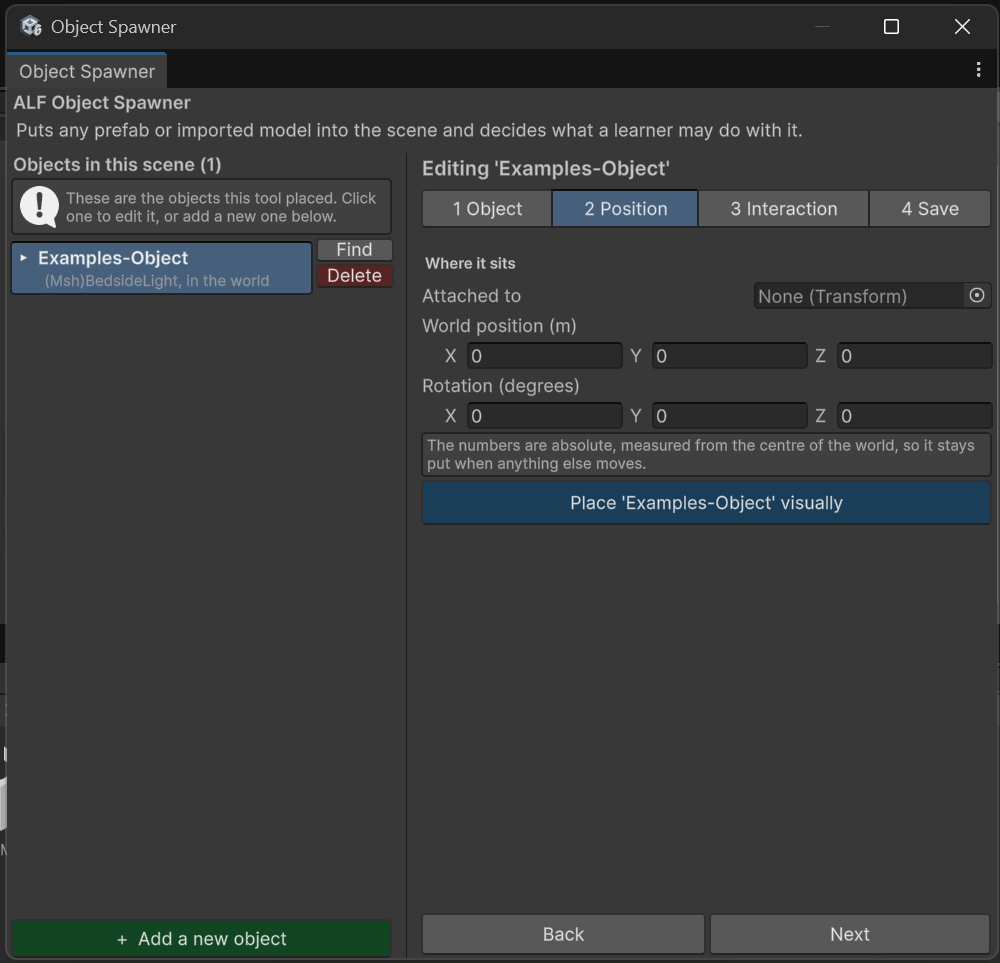Delete the Examples-Object entry
The height and width of the screenshot is (963, 1000).
click(x=355, y=276)
